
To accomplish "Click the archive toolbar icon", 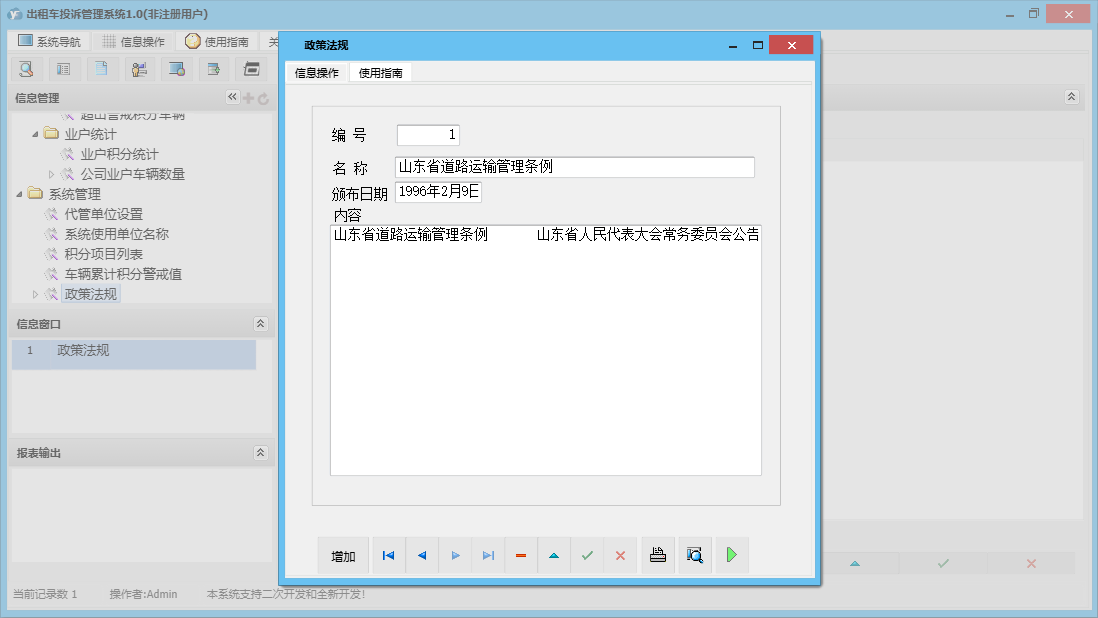I will click(251, 68).
